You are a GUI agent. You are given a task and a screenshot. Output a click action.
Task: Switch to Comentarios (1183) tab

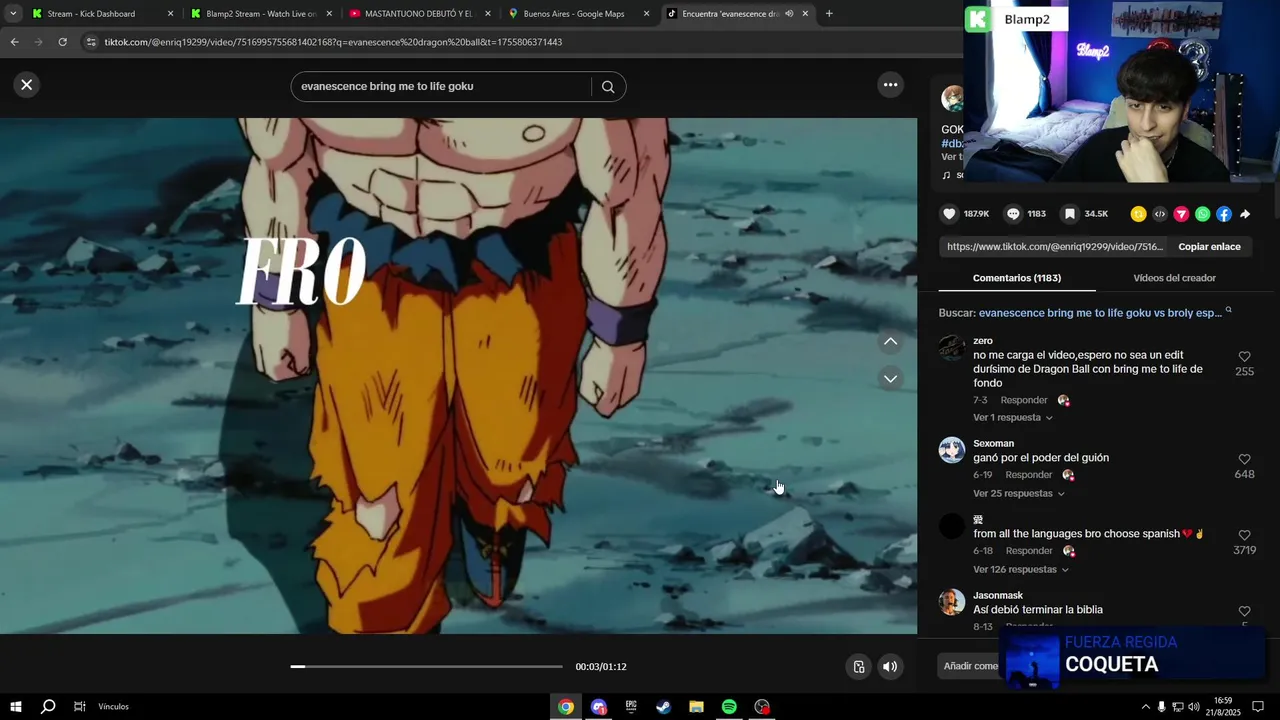click(1017, 278)
